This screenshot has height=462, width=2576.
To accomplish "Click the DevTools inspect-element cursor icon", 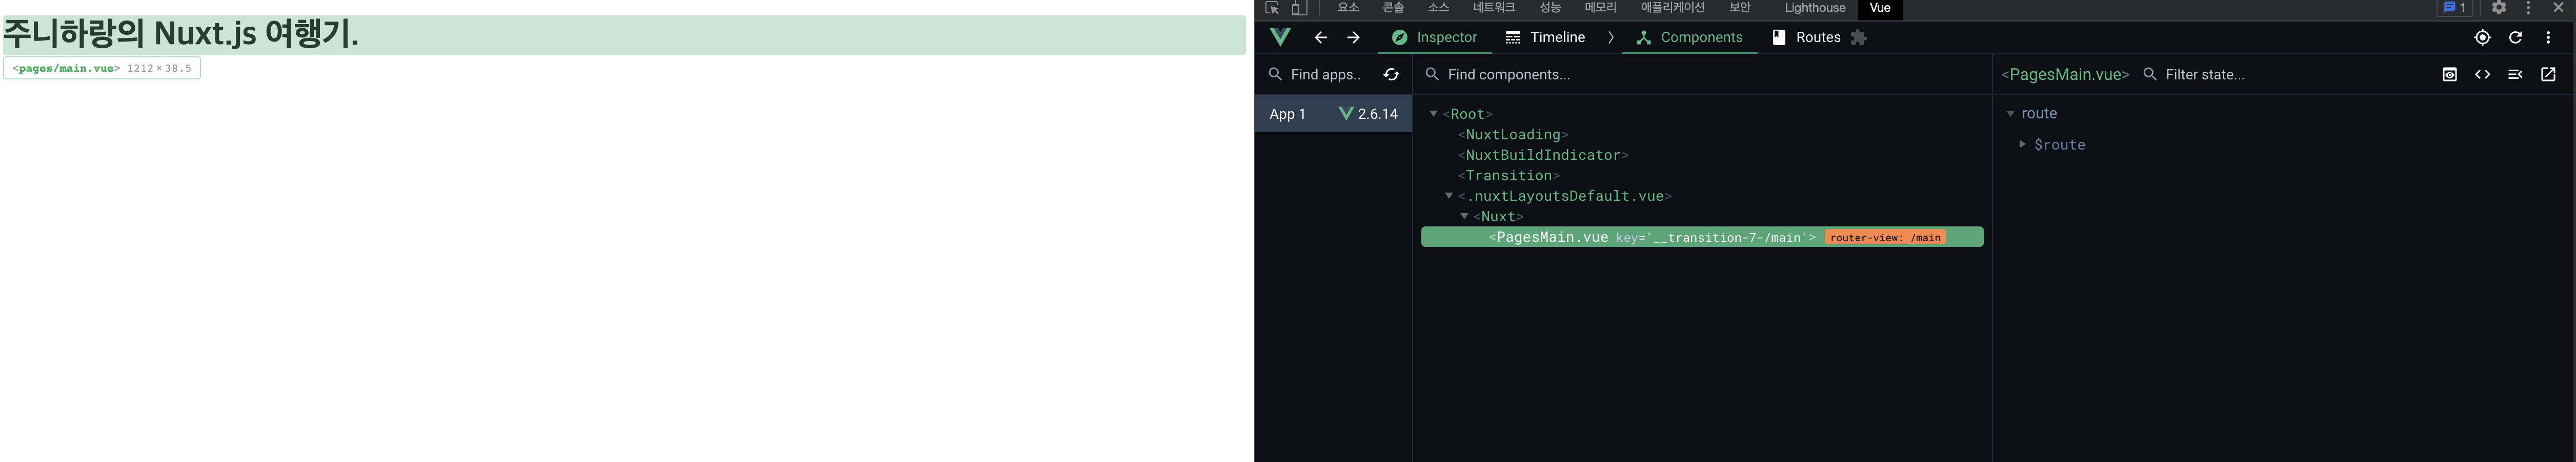I will tap(1272, 8).
